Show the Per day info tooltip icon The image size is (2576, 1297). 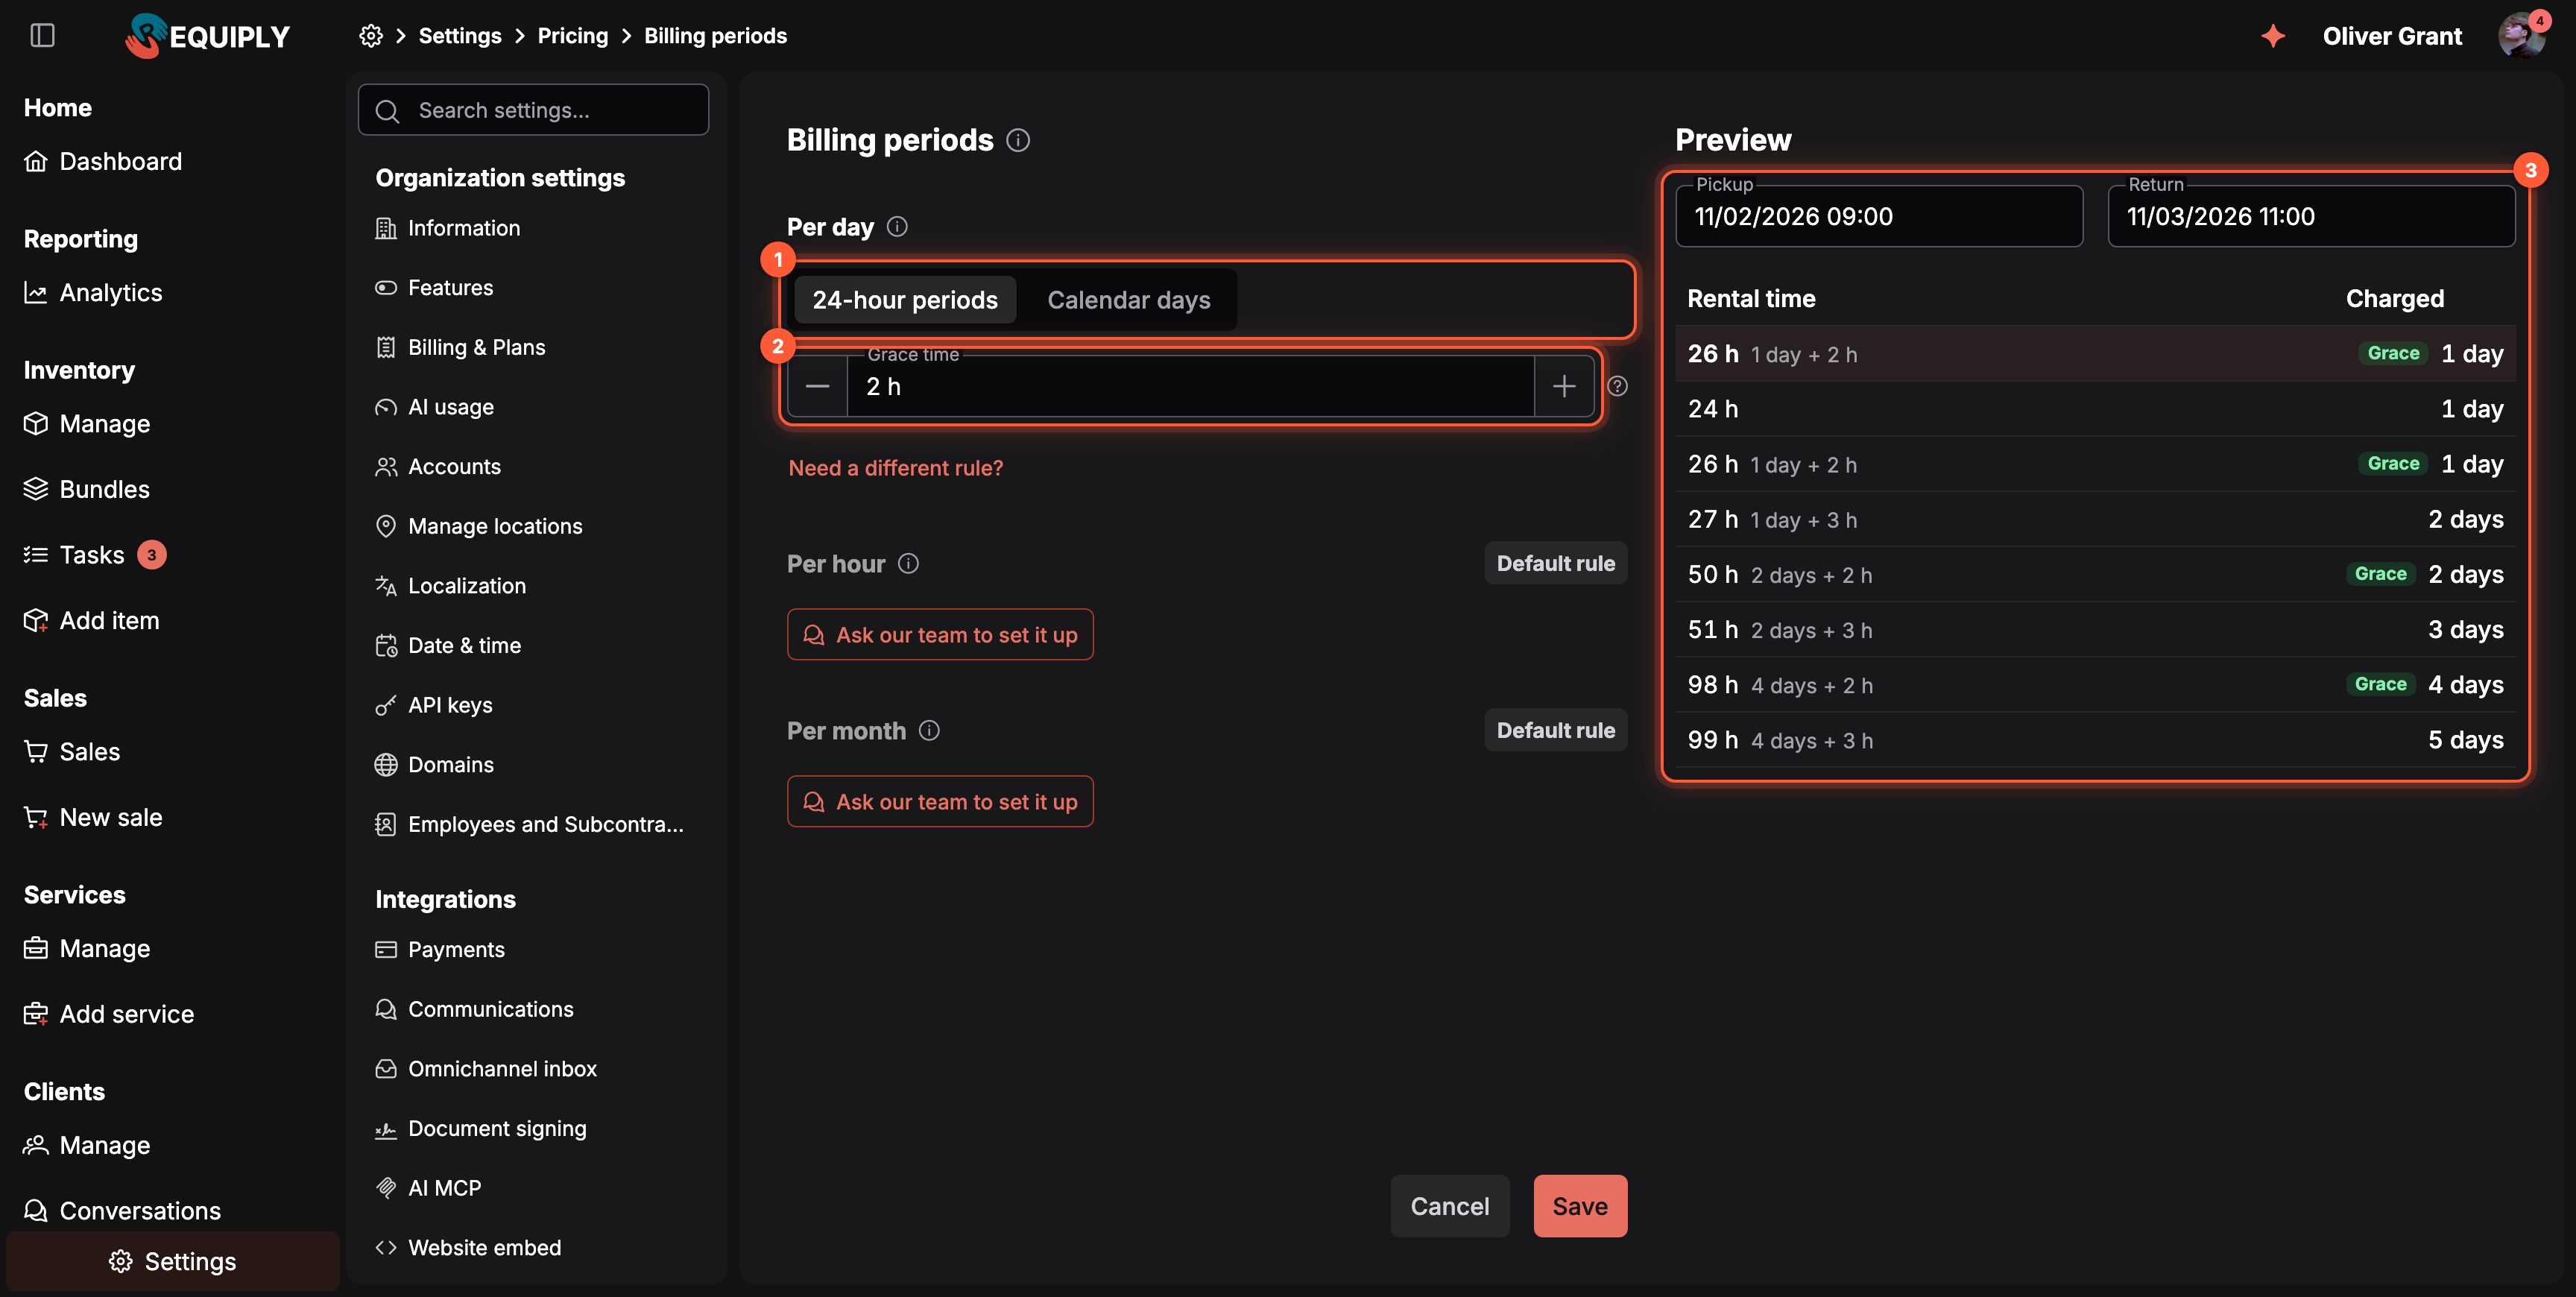point(897,227)
